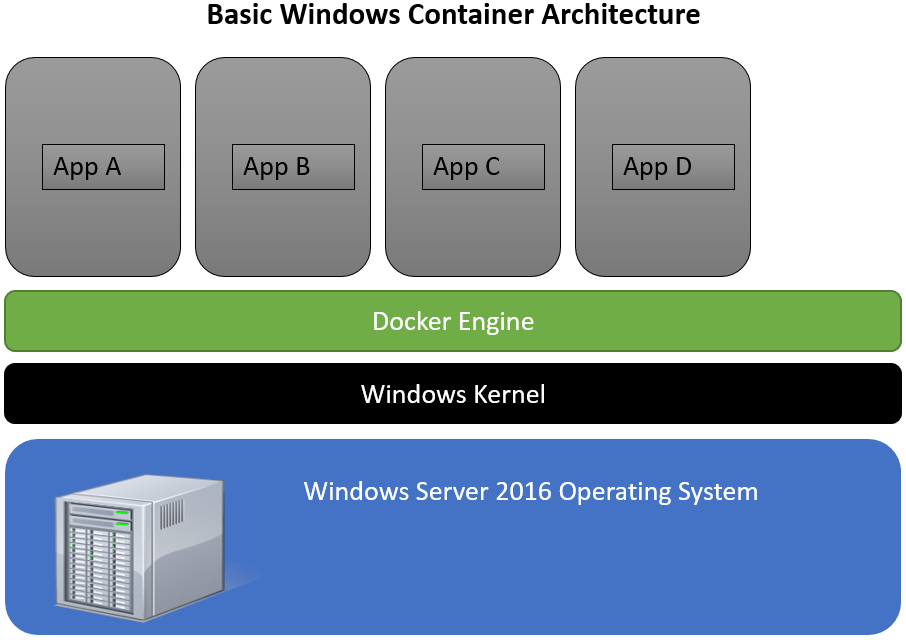Click the 'Basic Windows Container Architecture' title
This screenshot has height=640, width=906.
tap(453, 14)
